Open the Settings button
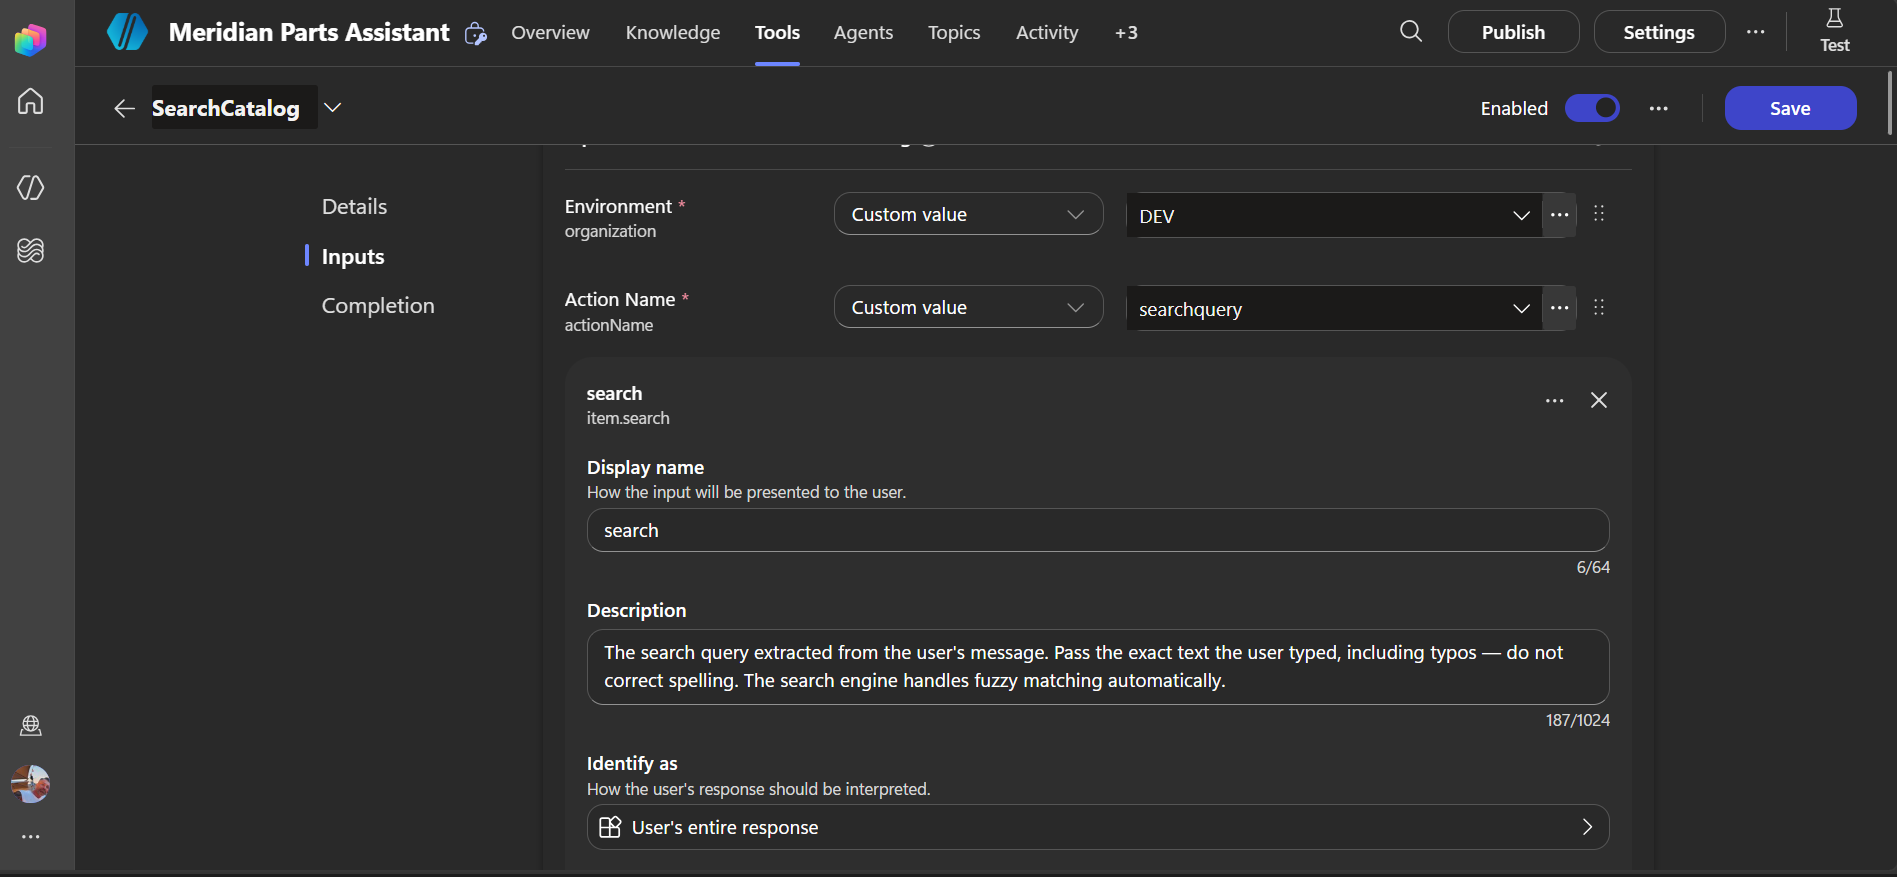Screen dimensions: 1897x877 [1659, 32]
